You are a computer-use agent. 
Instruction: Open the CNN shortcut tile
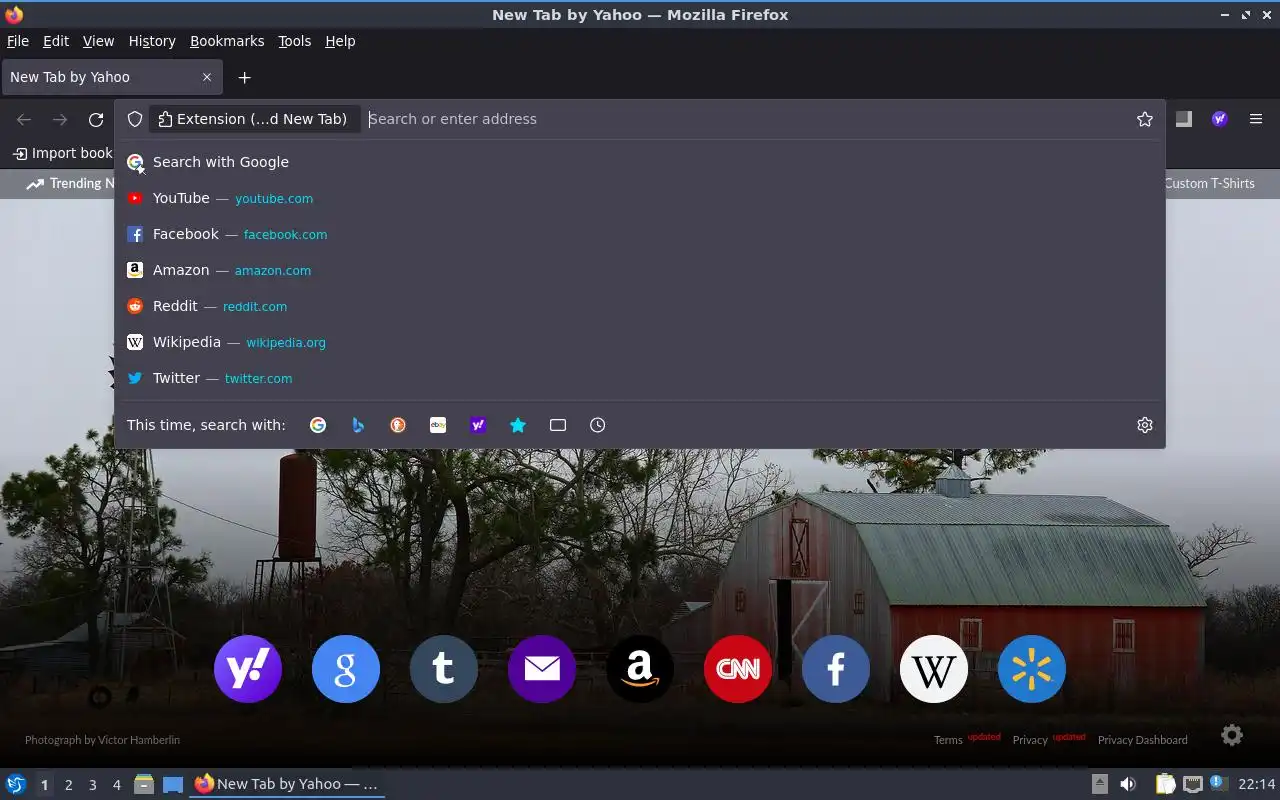[738, 669]
